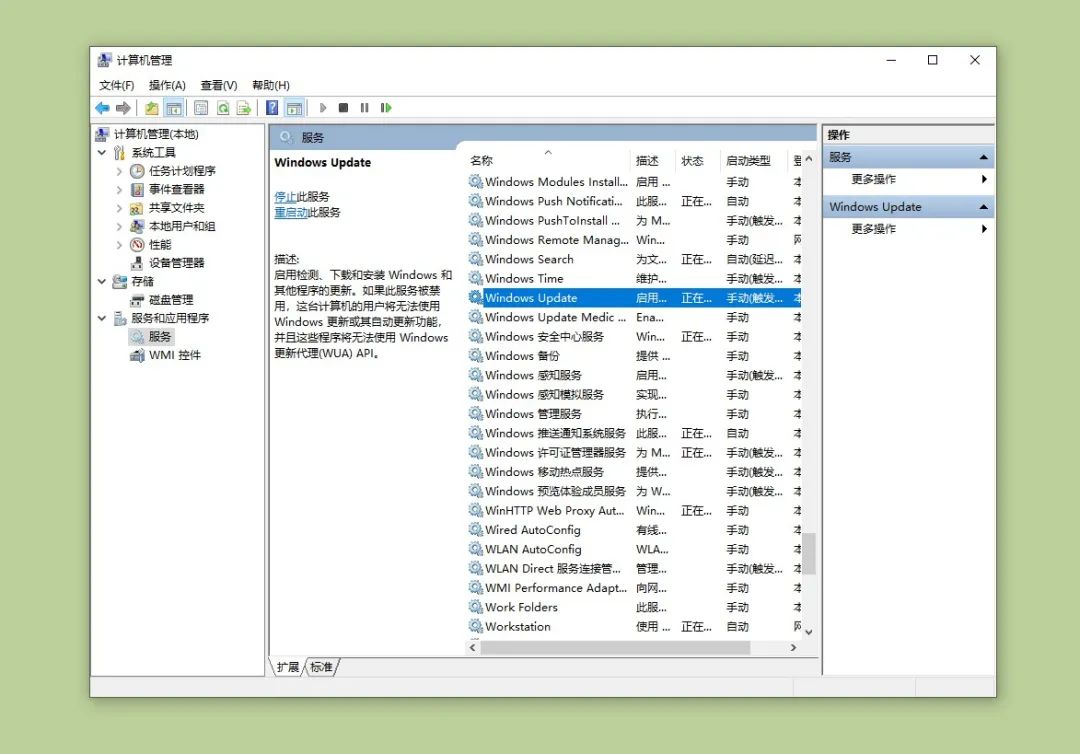The width and height of the screenshot is (1080, 754).
Task: Open the 帮助(H) menu
Action: [x=271, y=85]
